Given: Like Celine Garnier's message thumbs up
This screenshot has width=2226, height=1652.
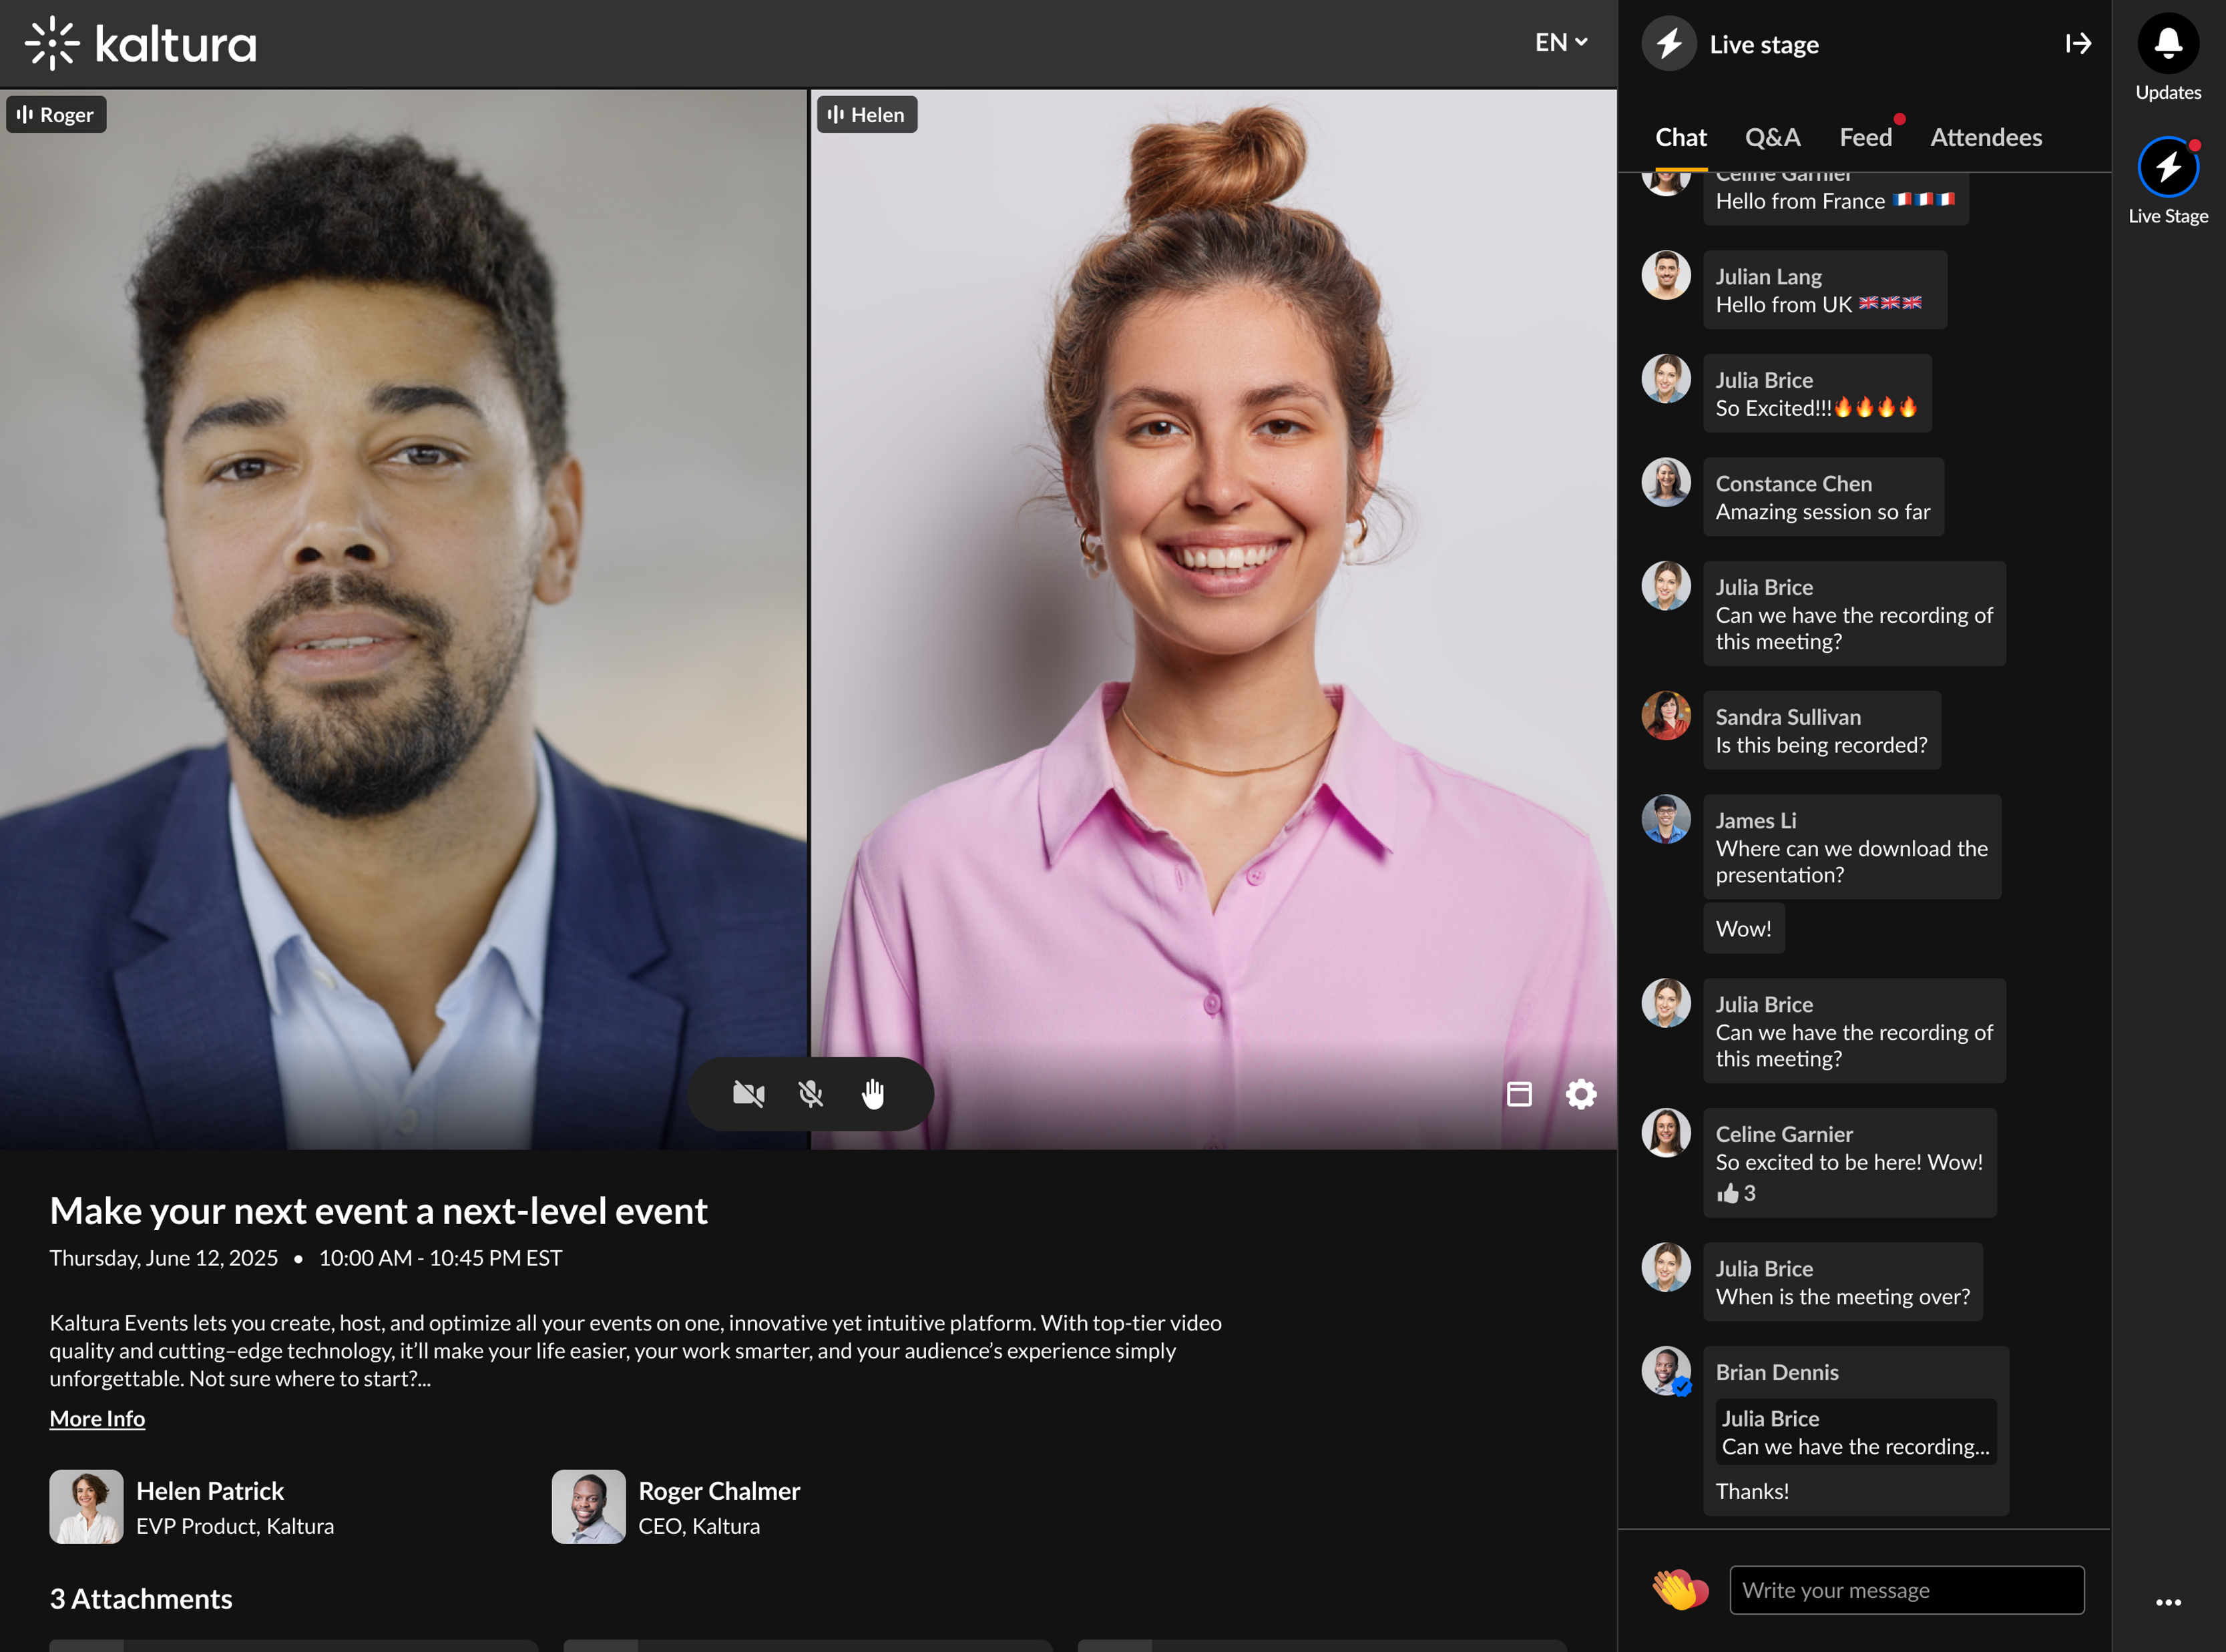Looking at the screenshot, I should [x=1729, y=1193].
